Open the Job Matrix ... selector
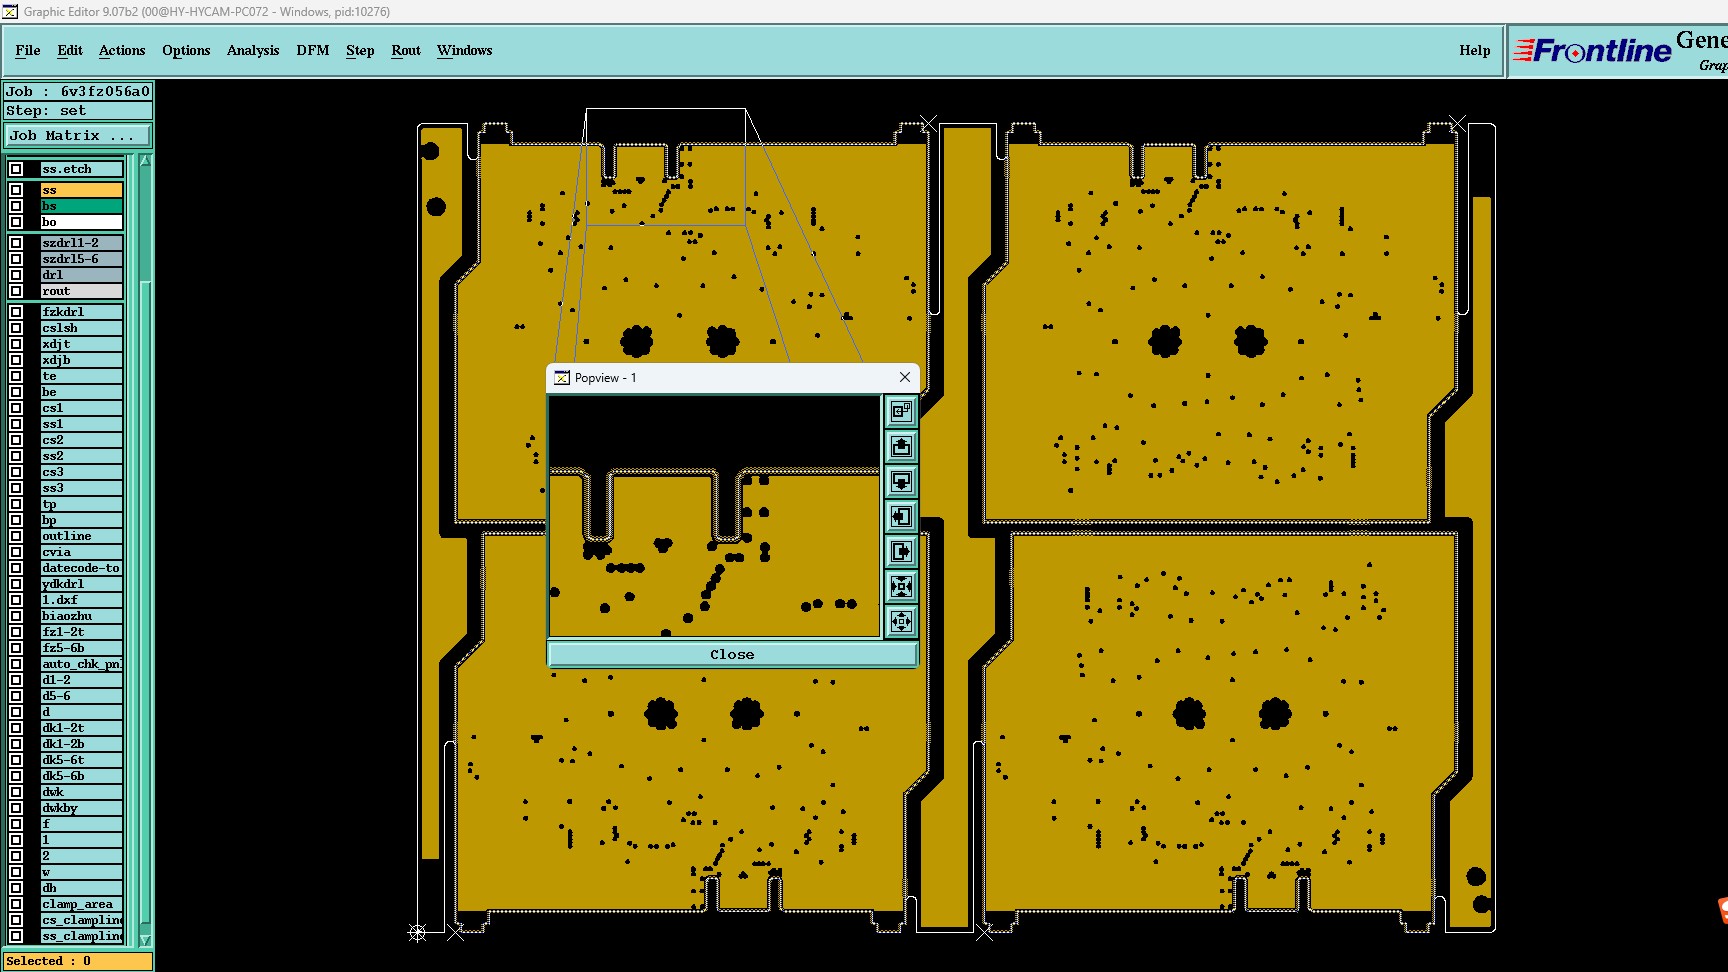This screenshot has width=1728, height=972. [78, 135]
